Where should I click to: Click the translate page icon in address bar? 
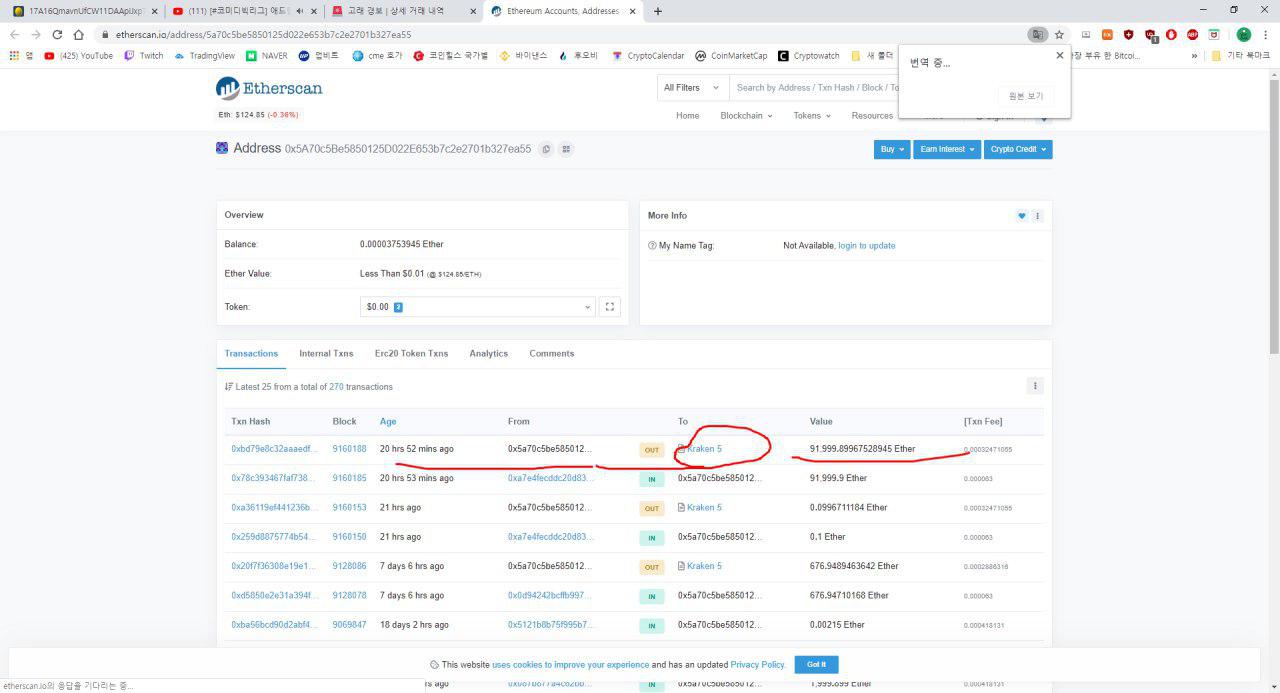tap(1038, 34)
